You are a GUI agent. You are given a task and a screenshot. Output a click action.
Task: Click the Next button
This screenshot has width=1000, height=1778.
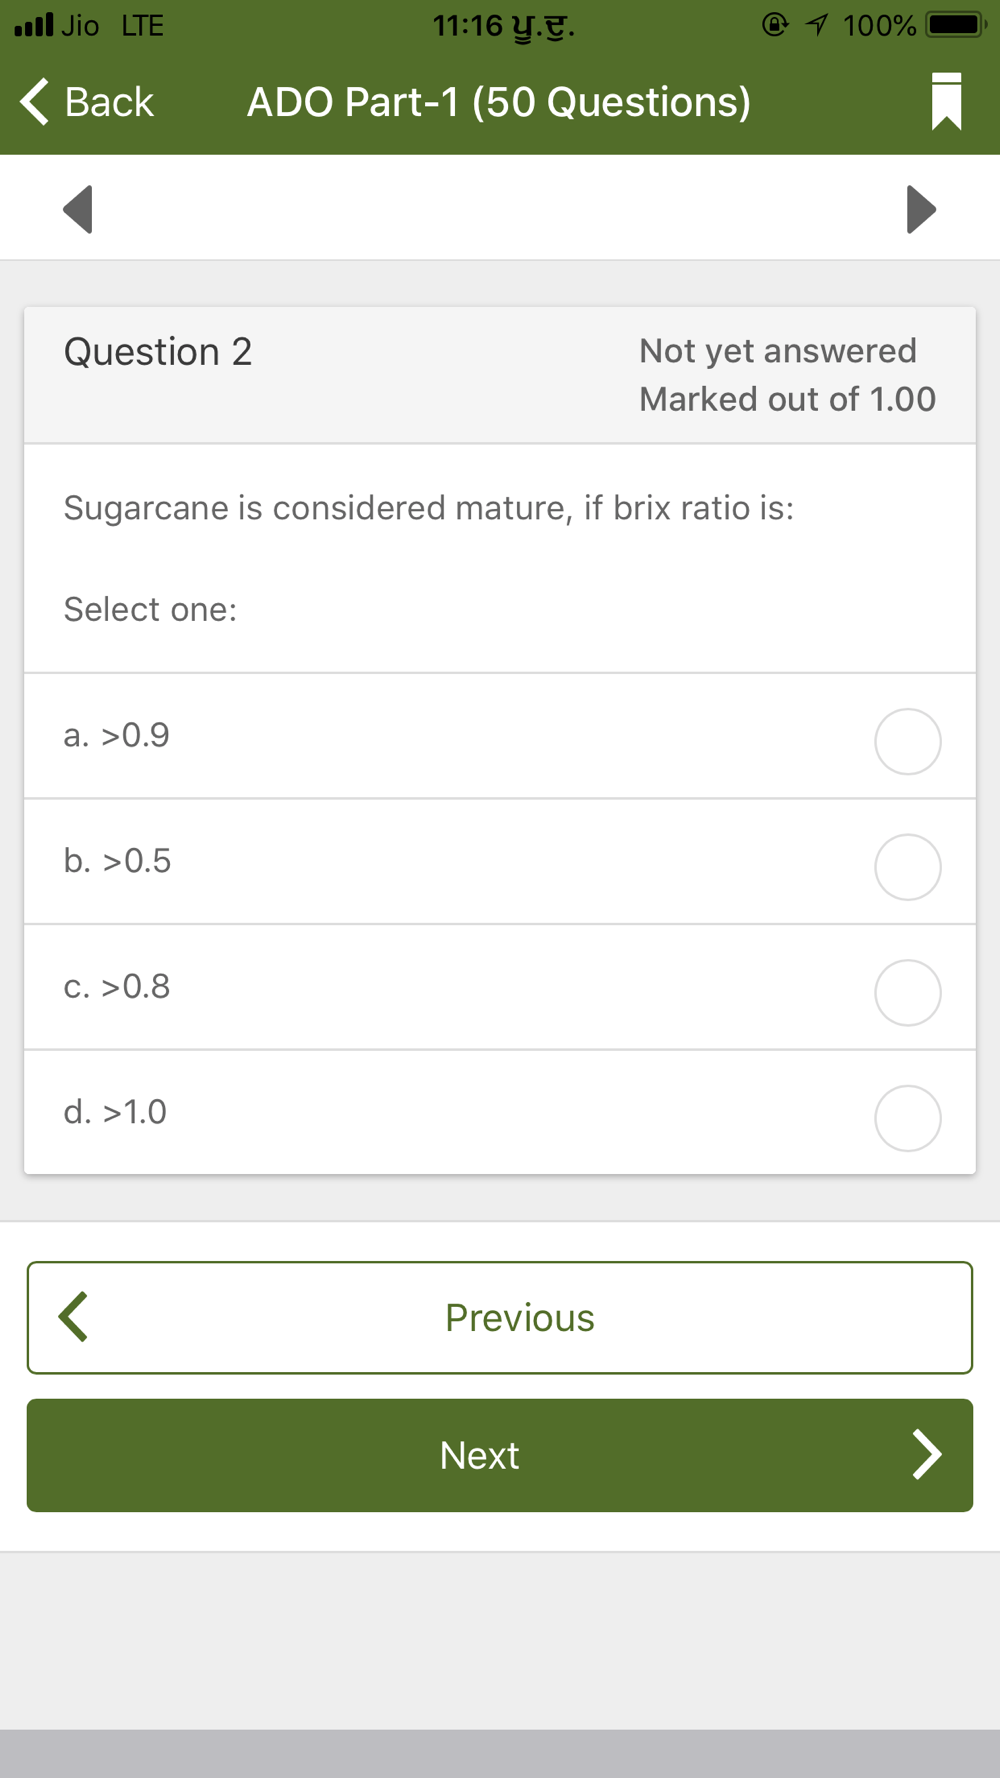[500, 1455]
